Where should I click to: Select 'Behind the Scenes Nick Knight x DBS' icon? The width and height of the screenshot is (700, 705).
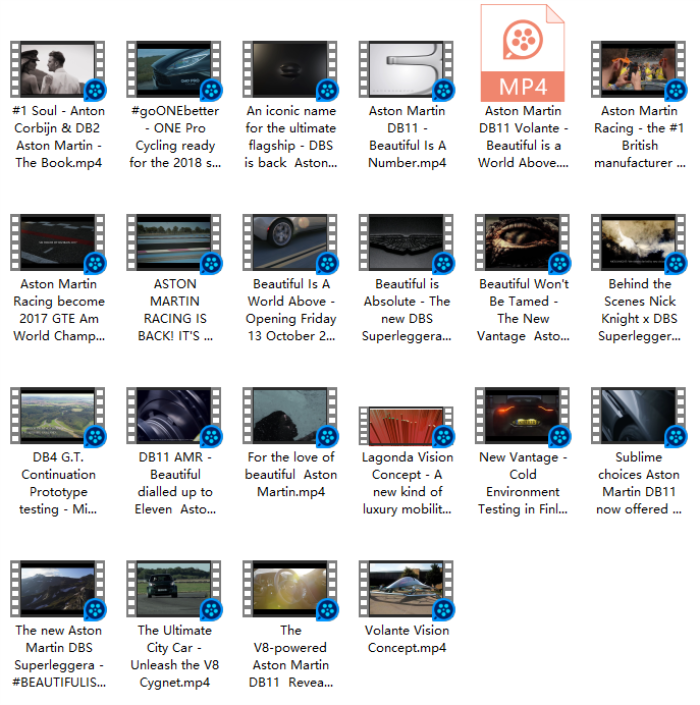click(638, 242)
